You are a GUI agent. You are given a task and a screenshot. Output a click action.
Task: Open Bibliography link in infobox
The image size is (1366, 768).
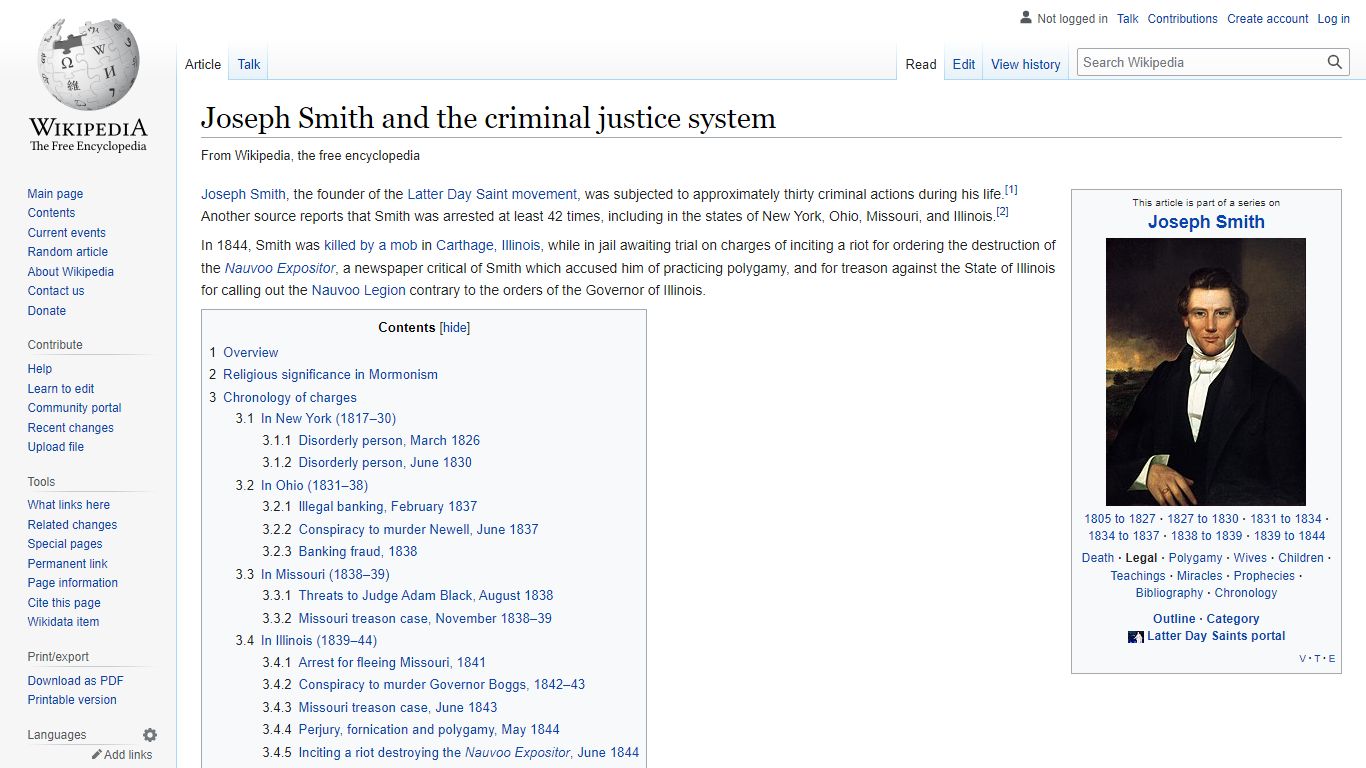pyautogui.click(x=1169, y=593)
